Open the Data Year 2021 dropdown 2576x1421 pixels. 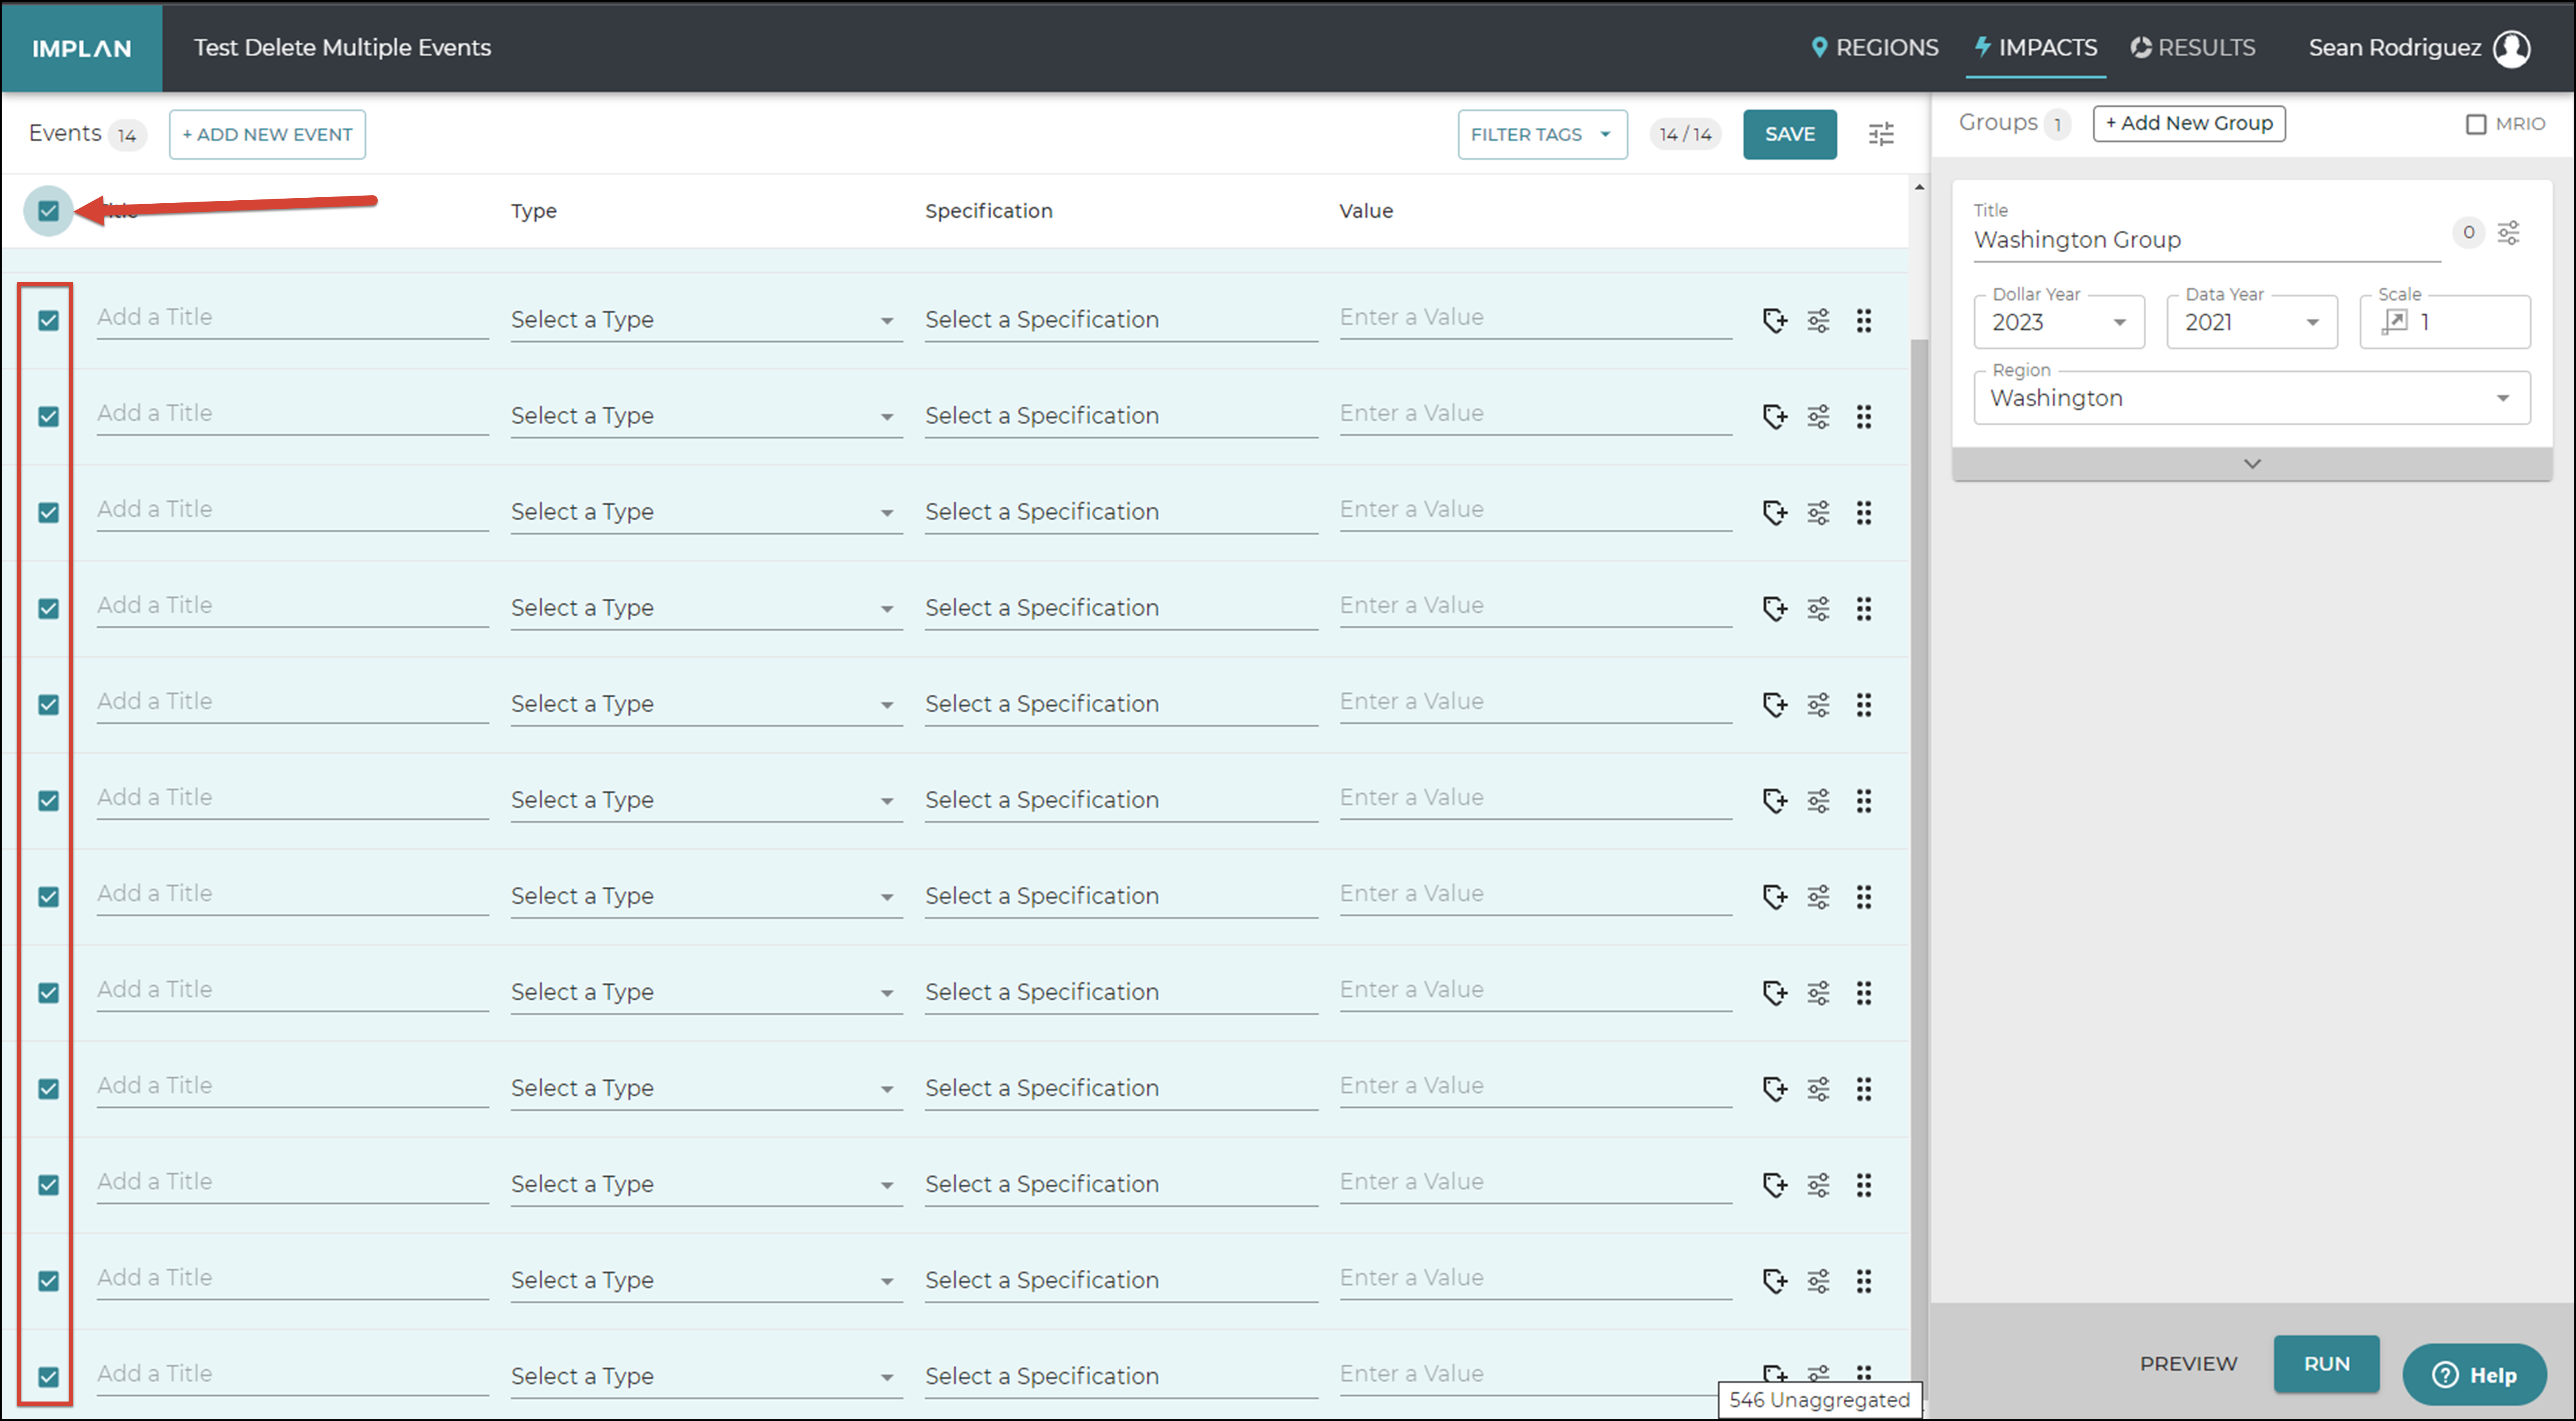click(2252, 322)
